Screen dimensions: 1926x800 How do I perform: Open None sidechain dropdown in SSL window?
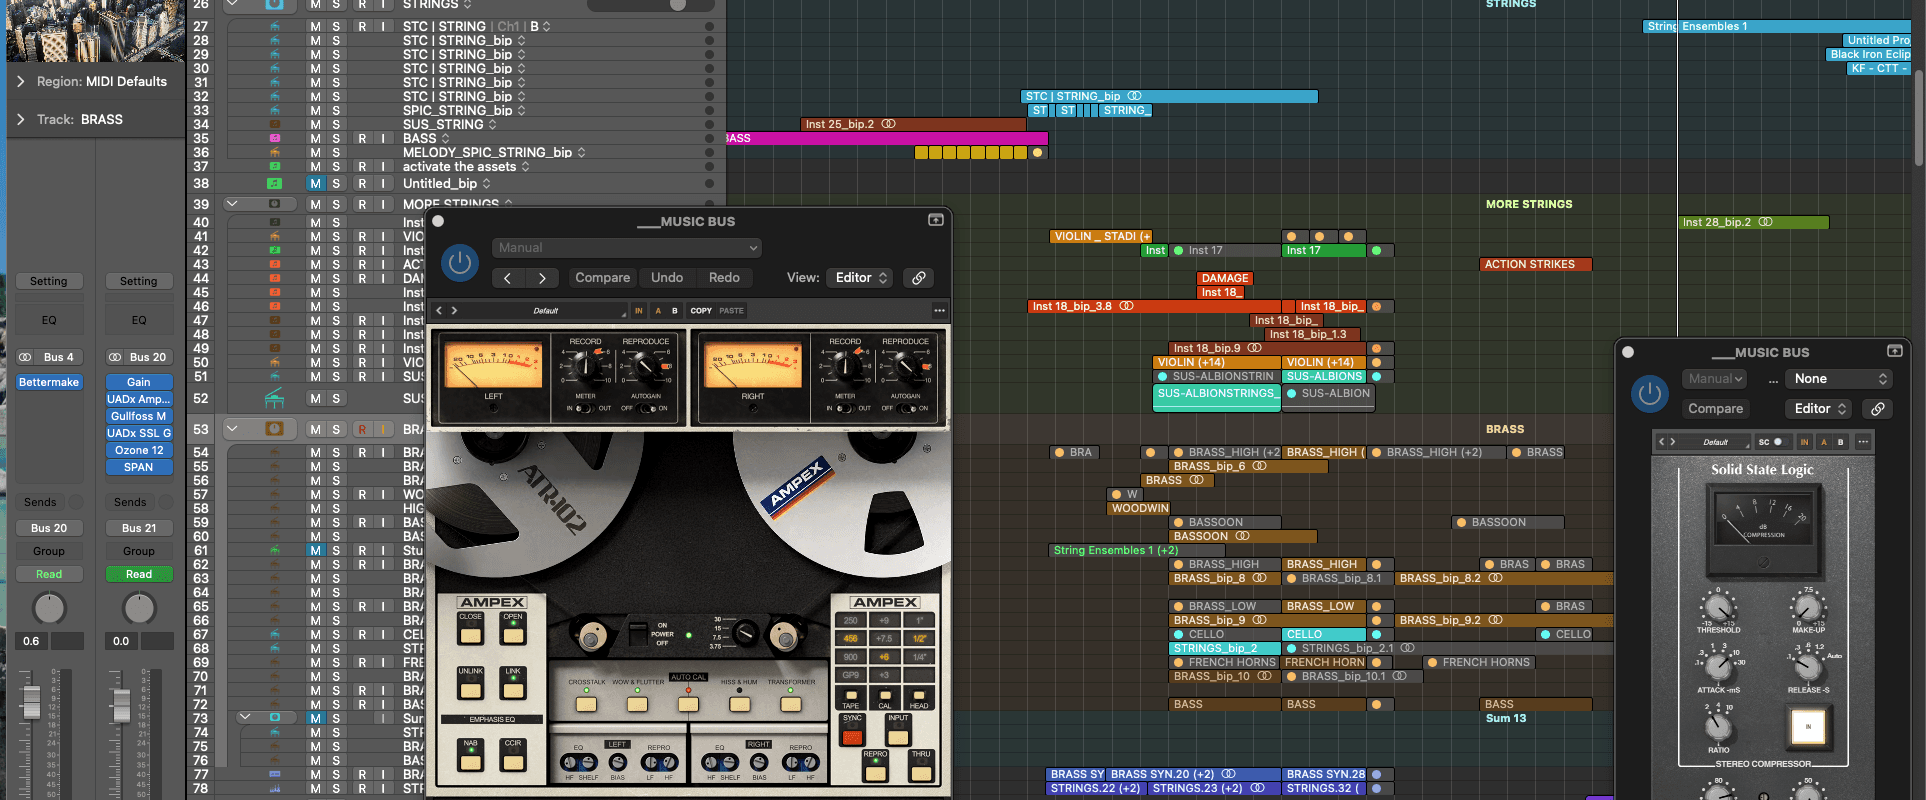click(1840, 379)
